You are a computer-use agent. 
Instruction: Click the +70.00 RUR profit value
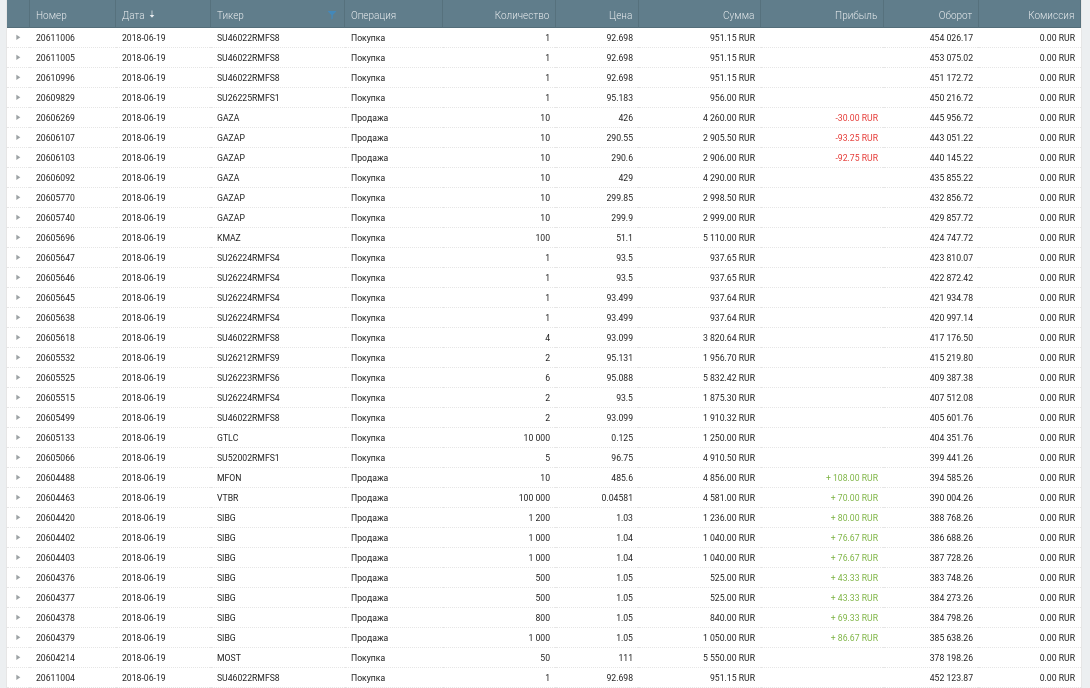coord(854,498)
